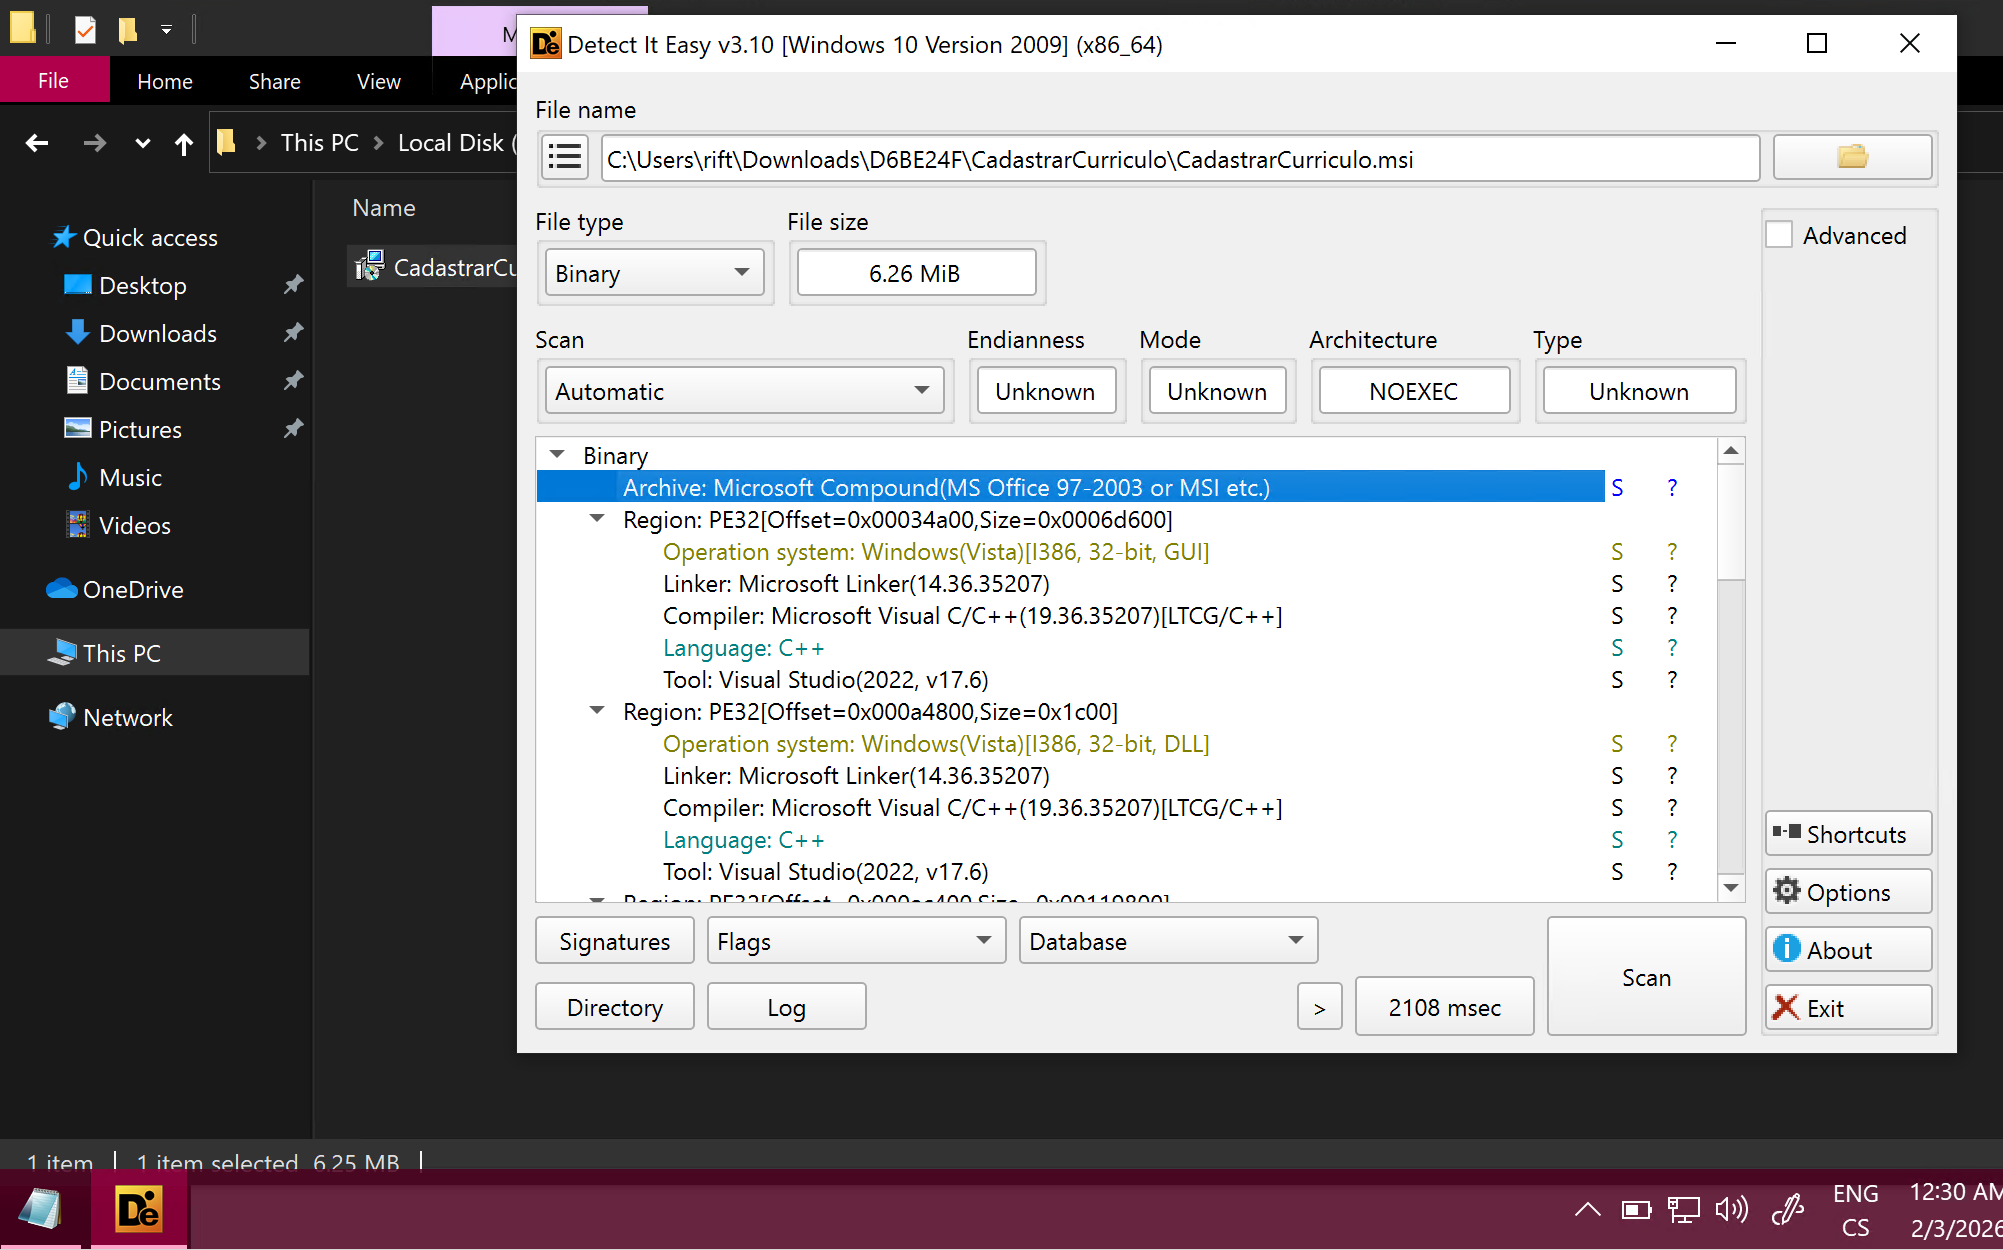Screen dimensions: 2003x1250
Task: Enable the Advanced checkbox
Action: 1779,235
